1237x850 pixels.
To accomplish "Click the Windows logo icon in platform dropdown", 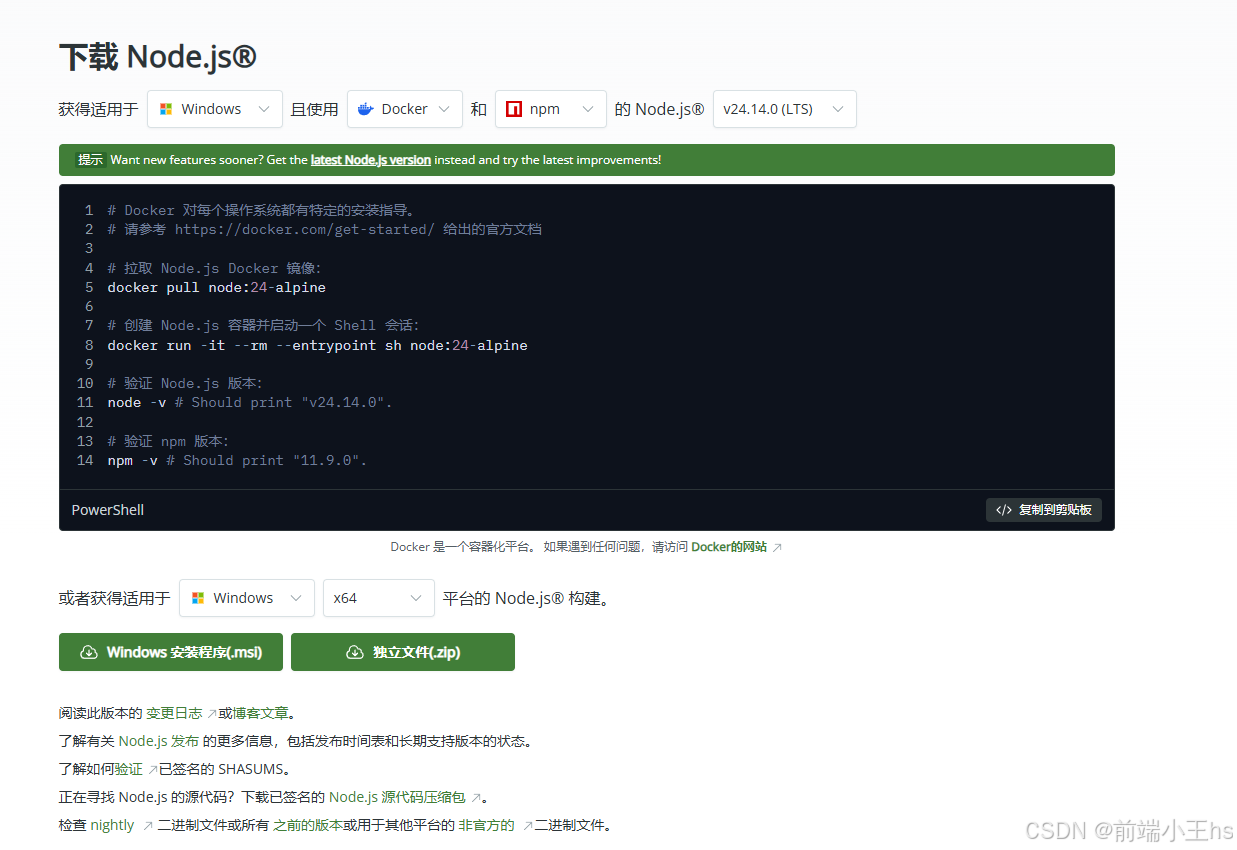I will pyautogui.click(x=198, y=598).
